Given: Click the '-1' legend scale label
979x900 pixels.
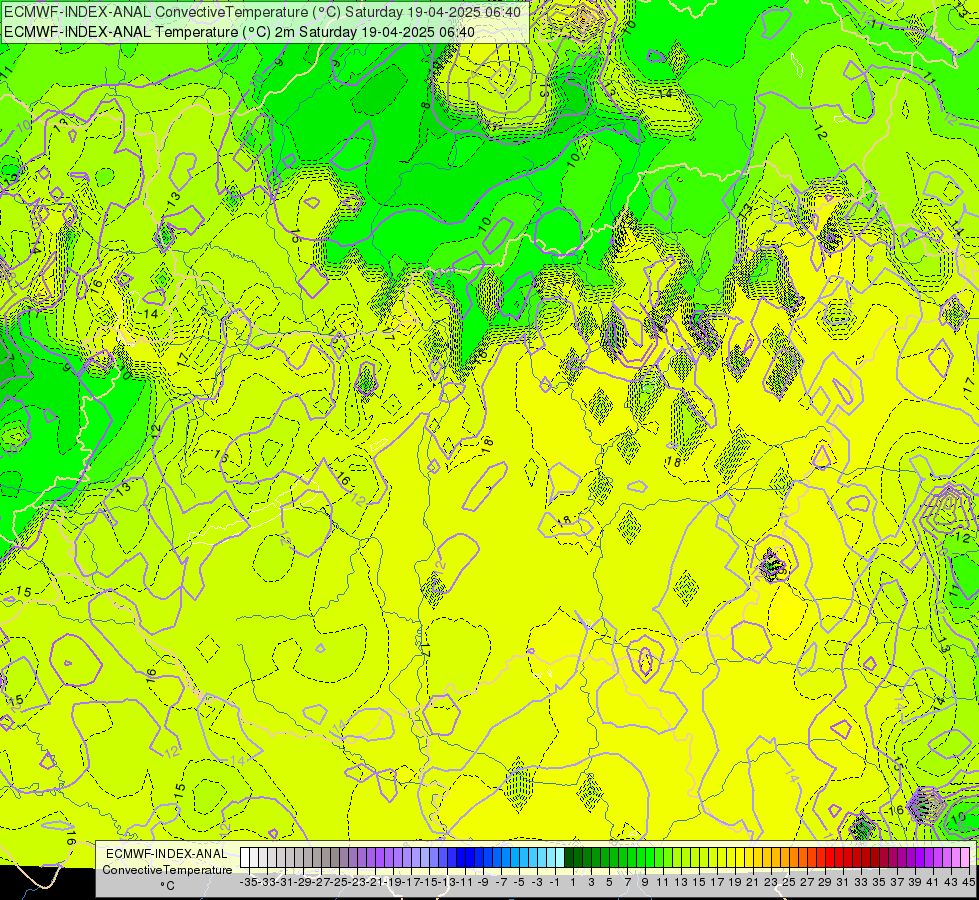Looking at the screenshot, I should click(555, 882).
